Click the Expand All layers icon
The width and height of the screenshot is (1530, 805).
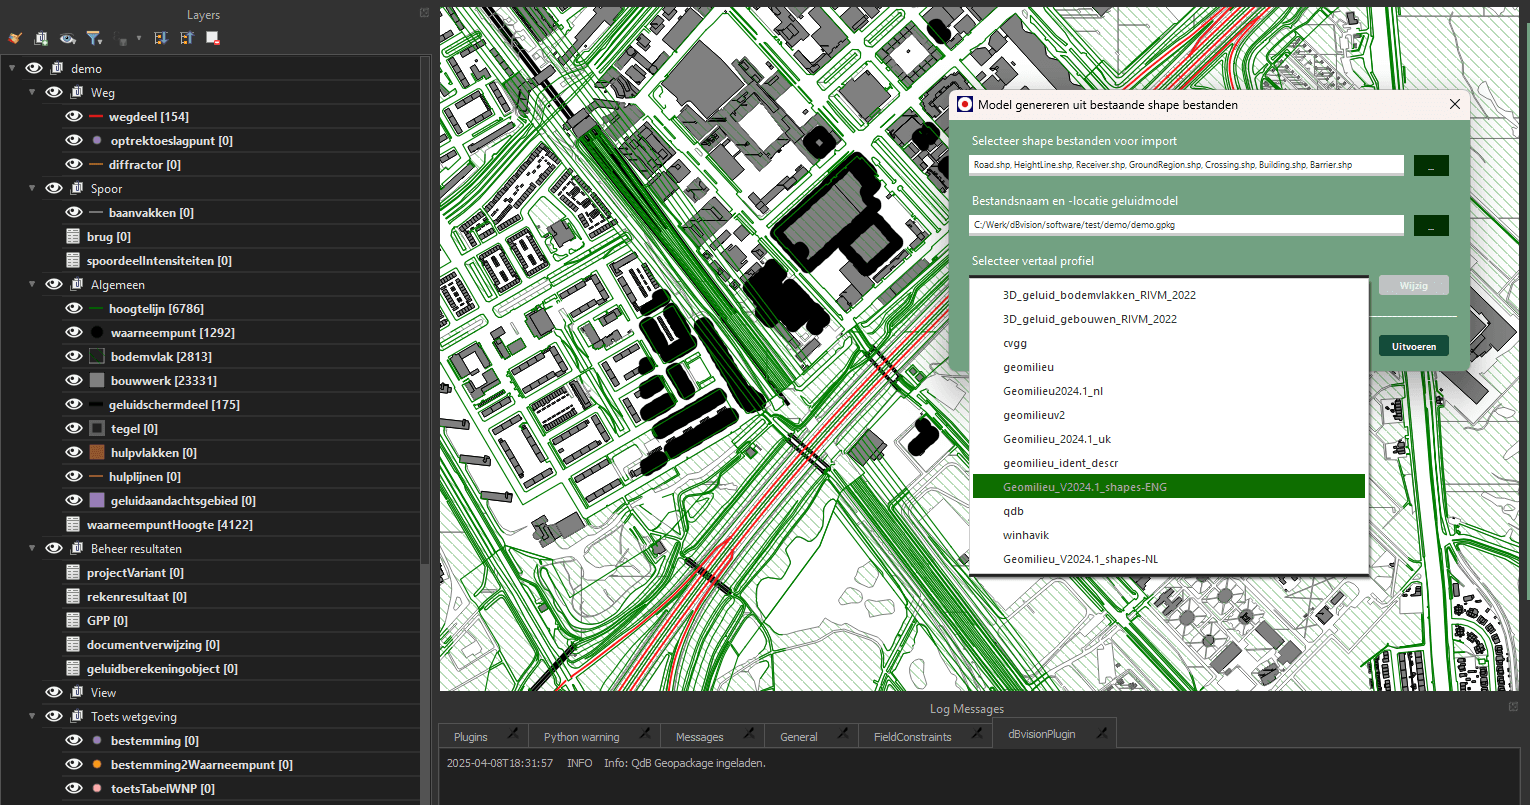pos(160,38)
